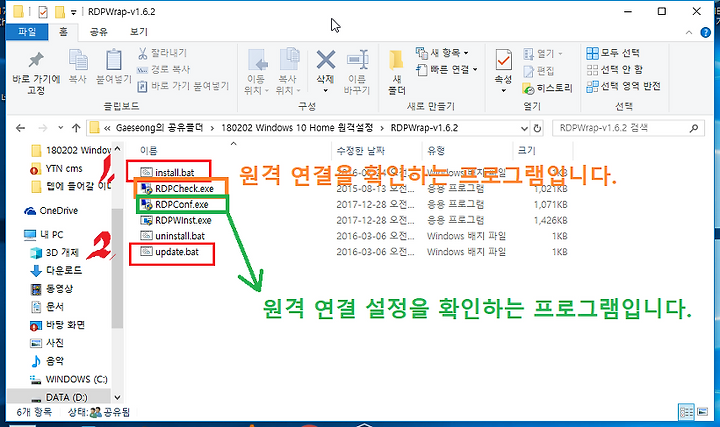Click the New folder icon
The width and height of the screenshot is (720, 427).
[x=396, y=60]
